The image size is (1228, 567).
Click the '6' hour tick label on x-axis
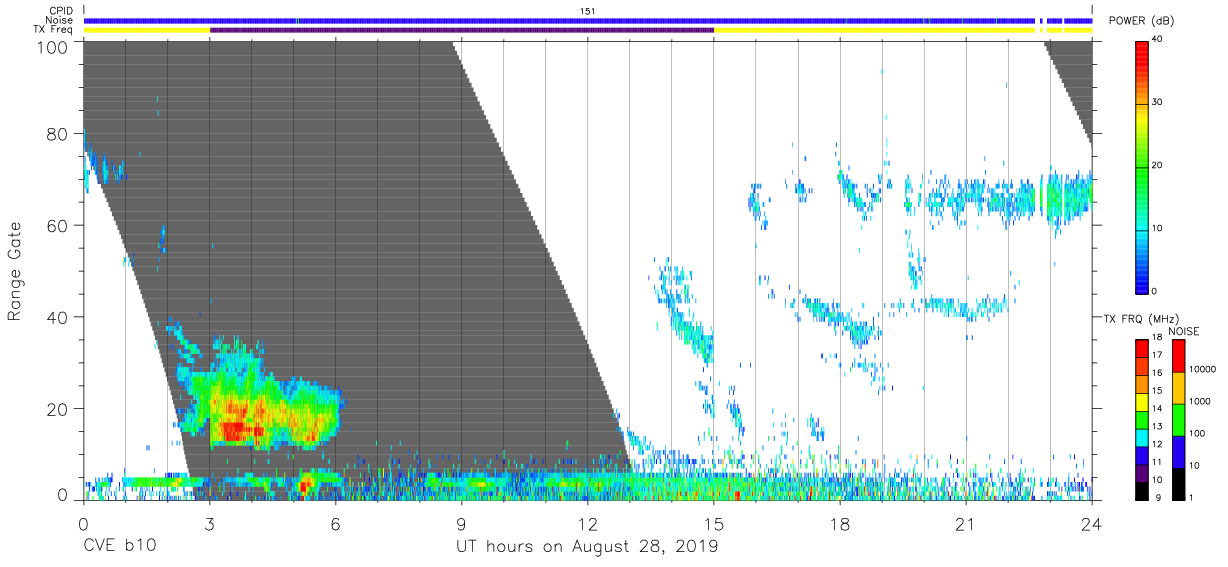(x=335, y=522)
